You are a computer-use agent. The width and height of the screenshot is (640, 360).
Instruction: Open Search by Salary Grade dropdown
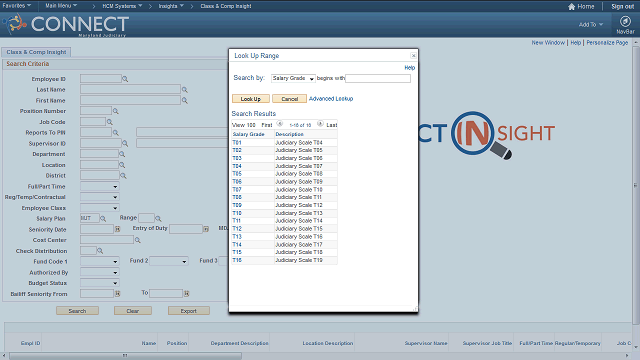point(293,78)
